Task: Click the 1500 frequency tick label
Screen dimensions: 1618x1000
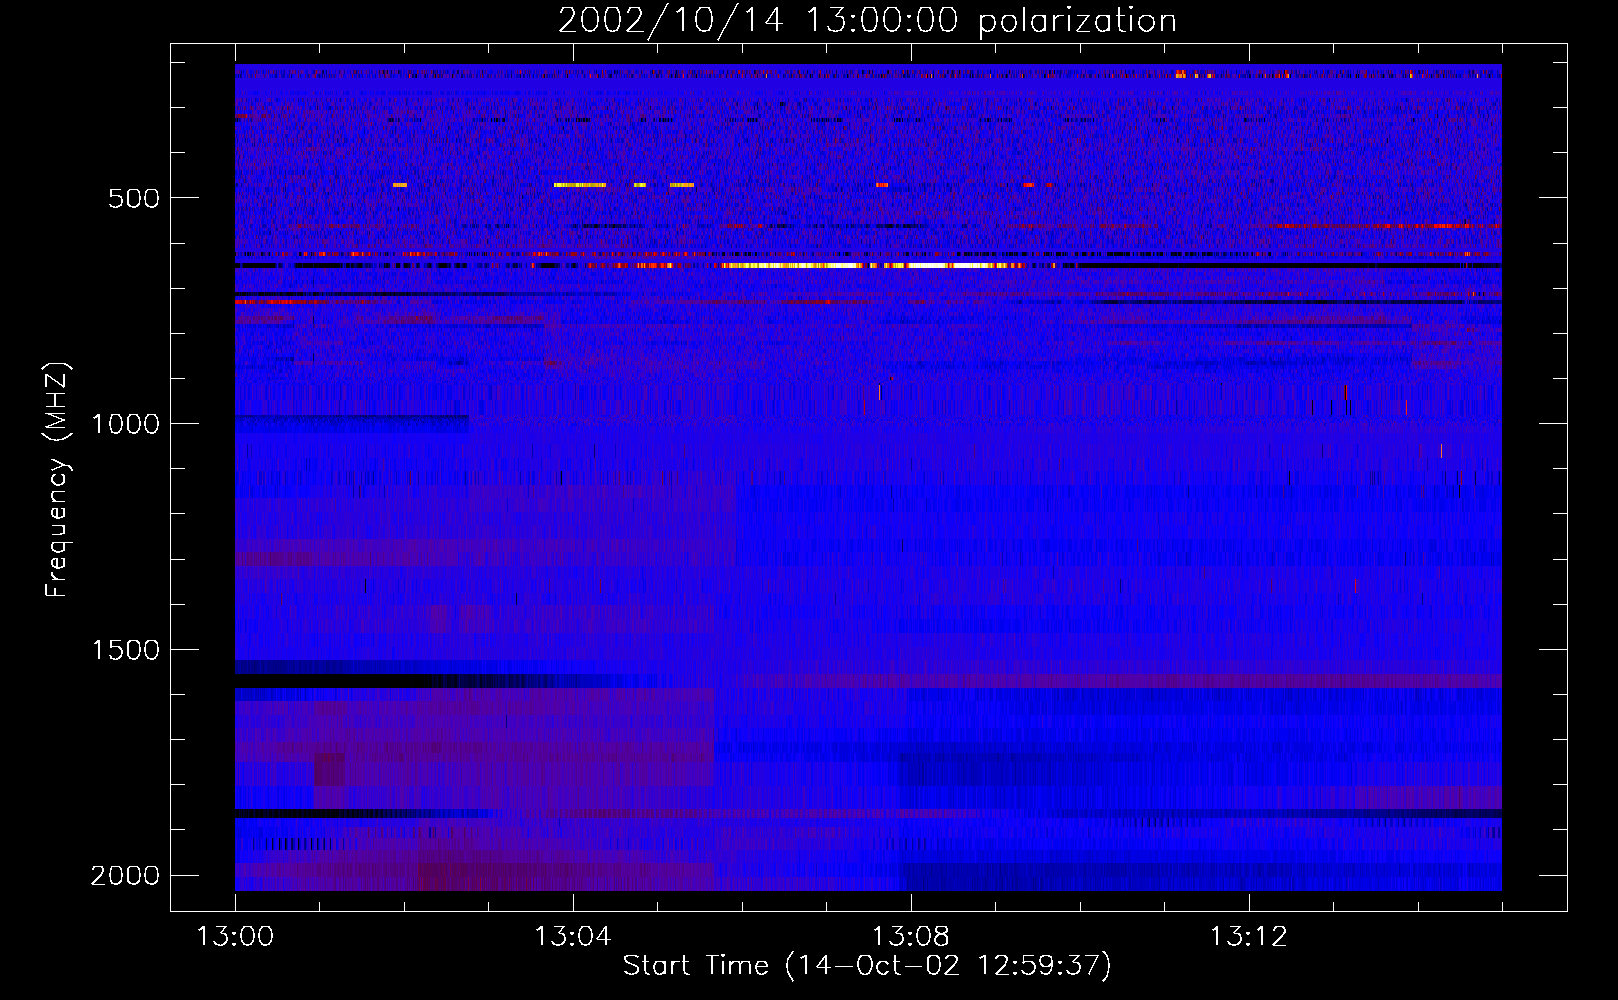Action: [x=125, y=650]
